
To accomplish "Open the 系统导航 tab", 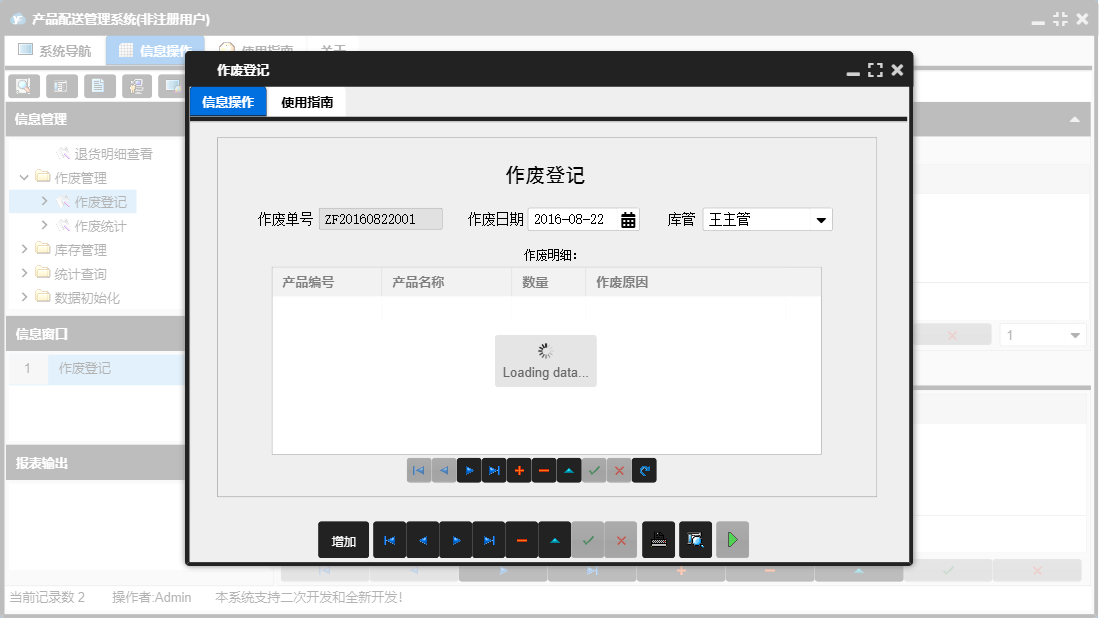I will pyautogui.click(x=55, y=49).
